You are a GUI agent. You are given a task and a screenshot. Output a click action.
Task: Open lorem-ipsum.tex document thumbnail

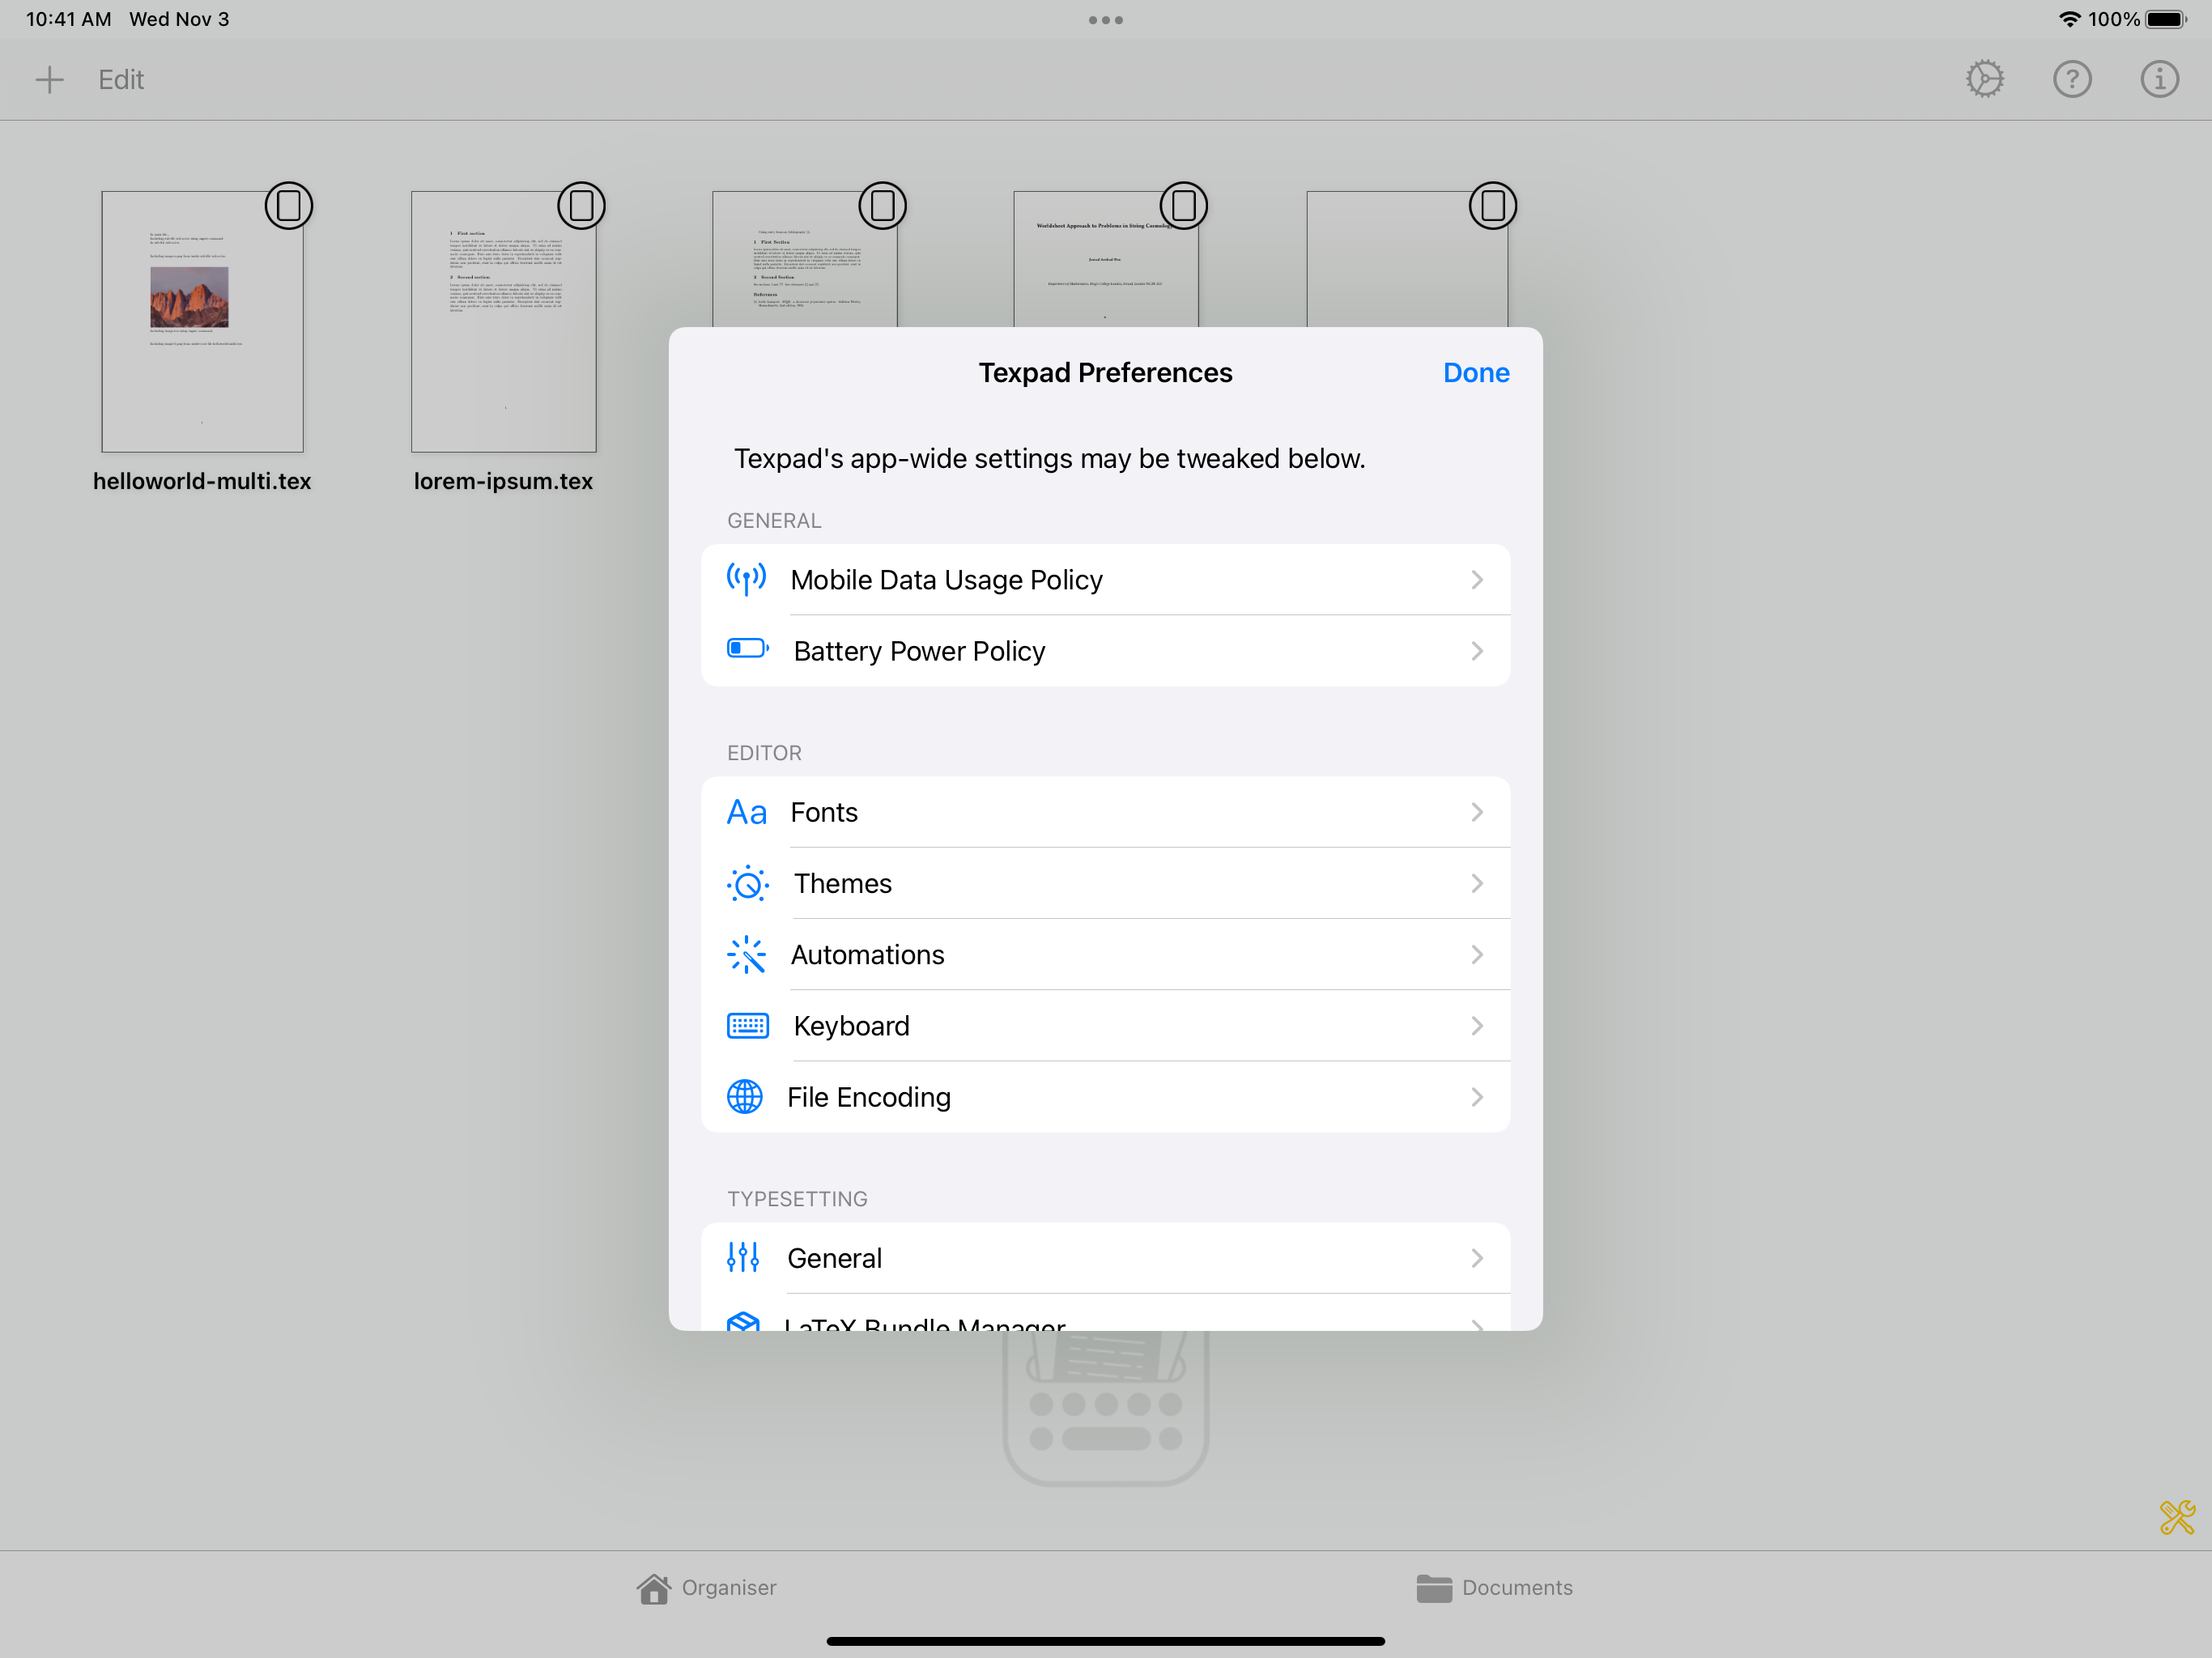tap(503, 322)
